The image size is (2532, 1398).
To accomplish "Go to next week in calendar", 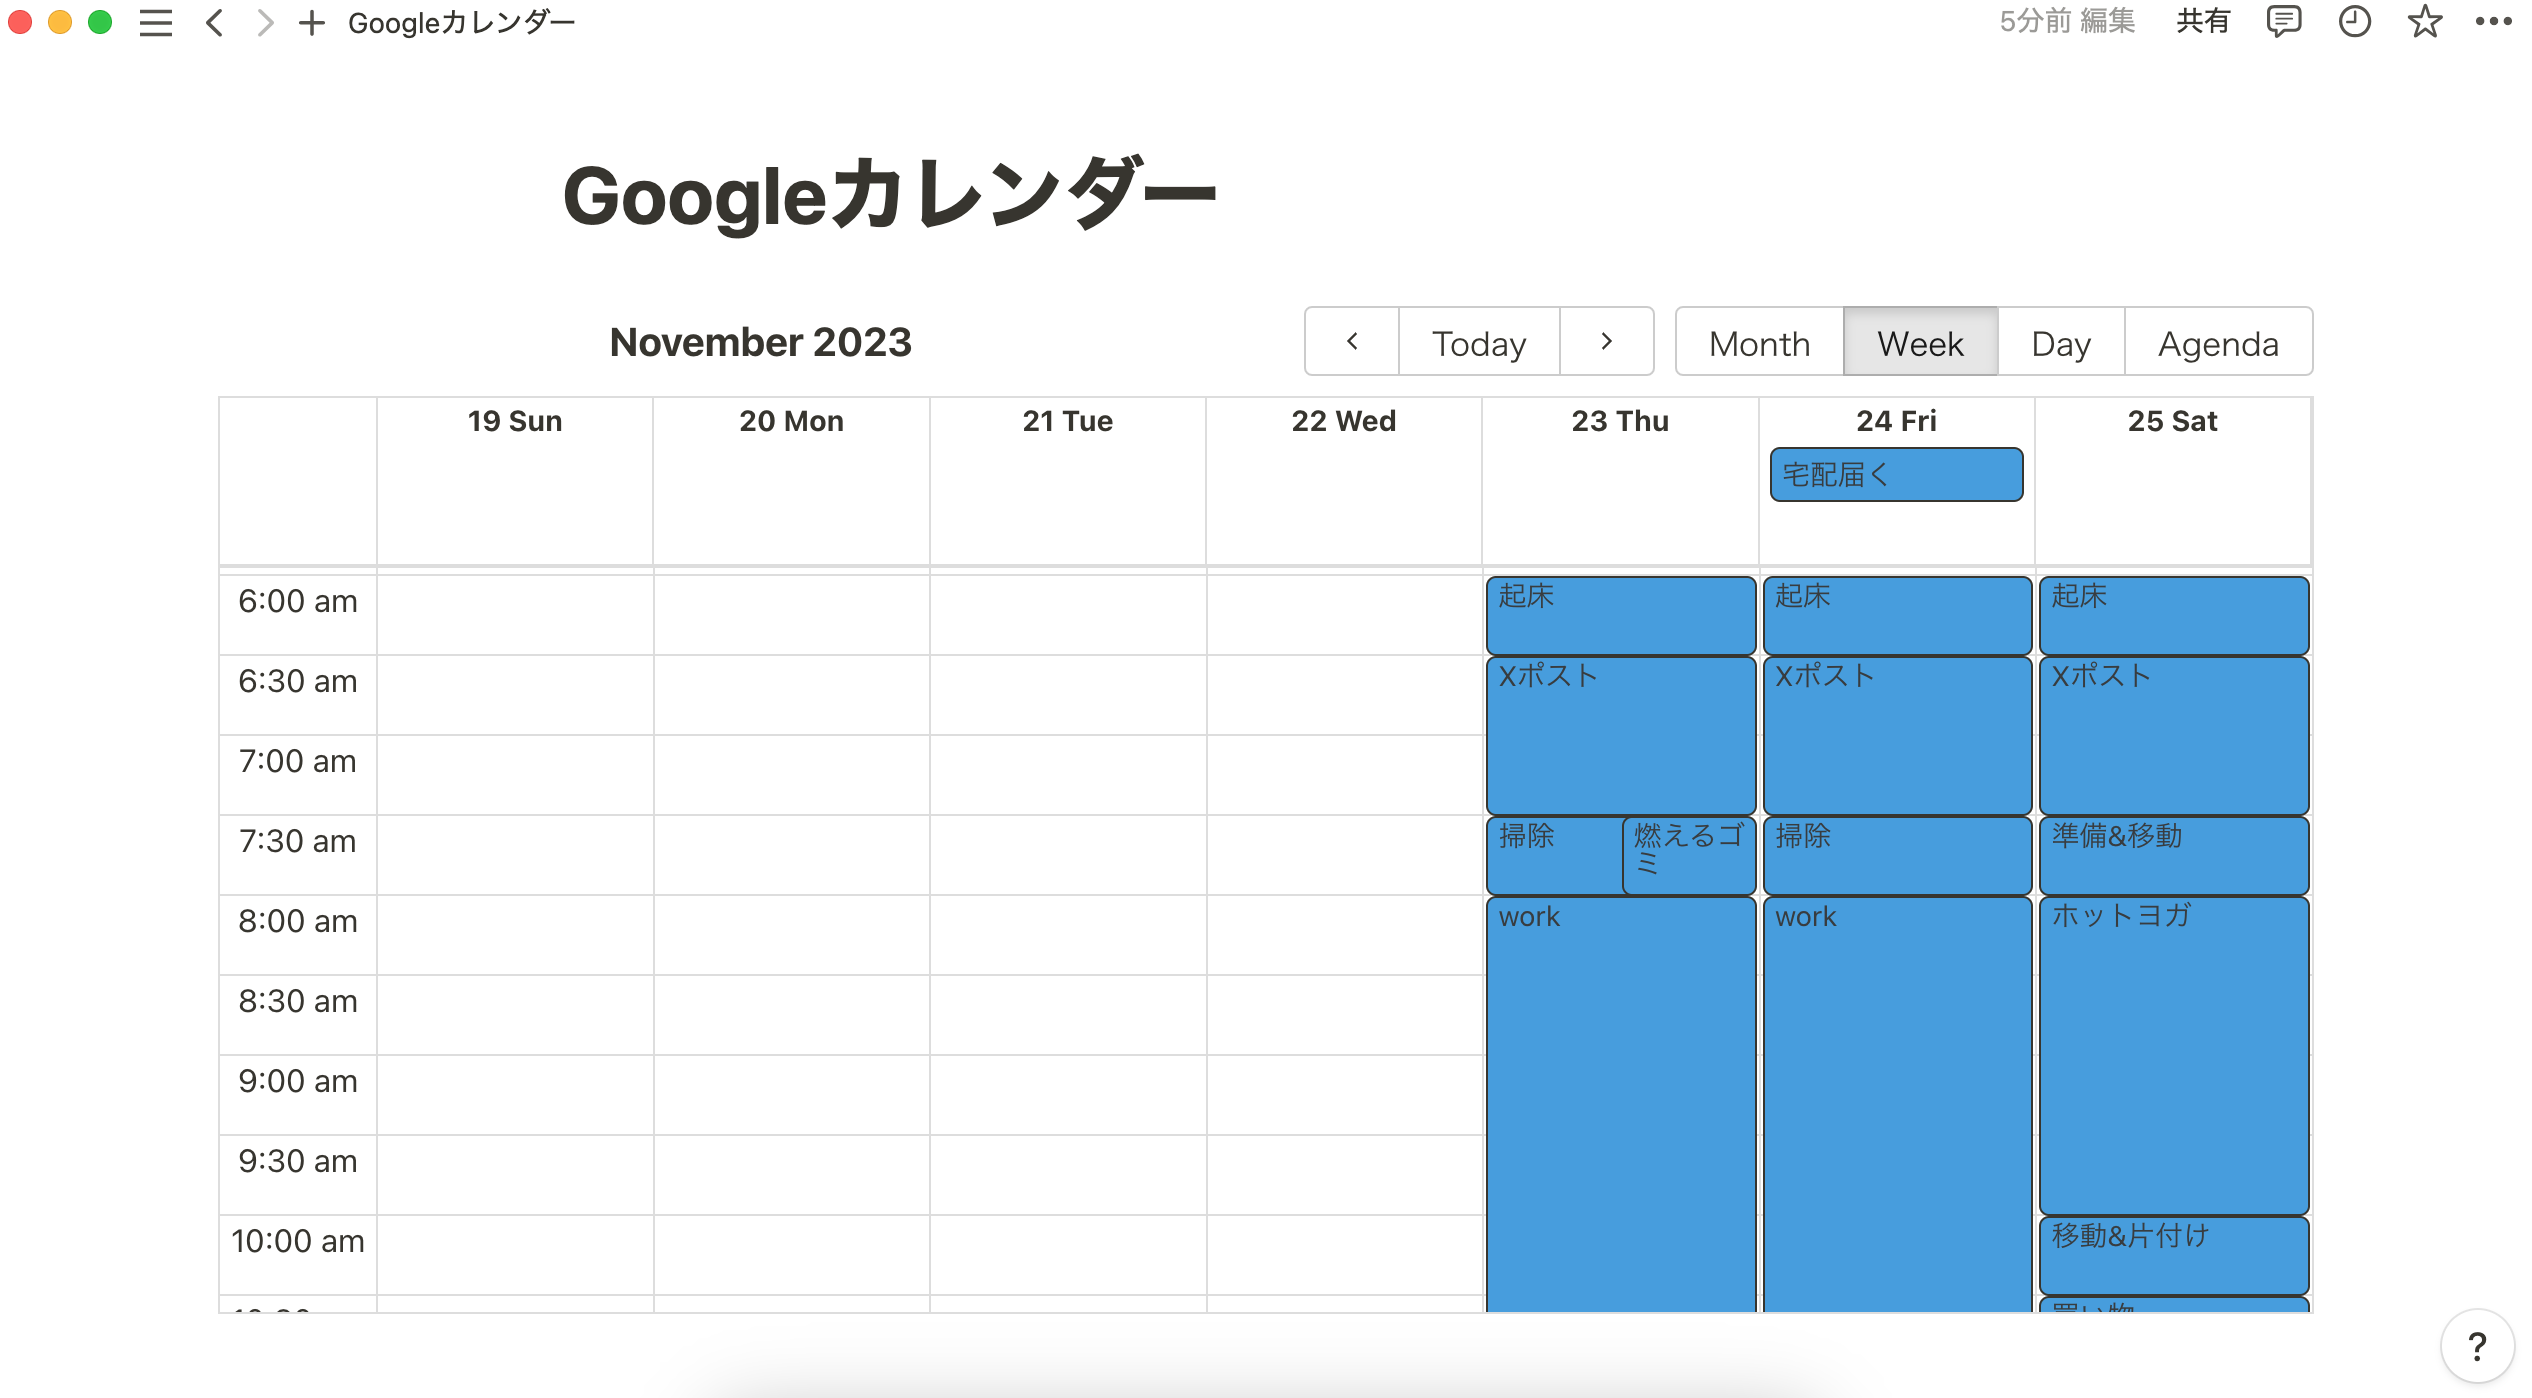I will [x=1607, y=342].
